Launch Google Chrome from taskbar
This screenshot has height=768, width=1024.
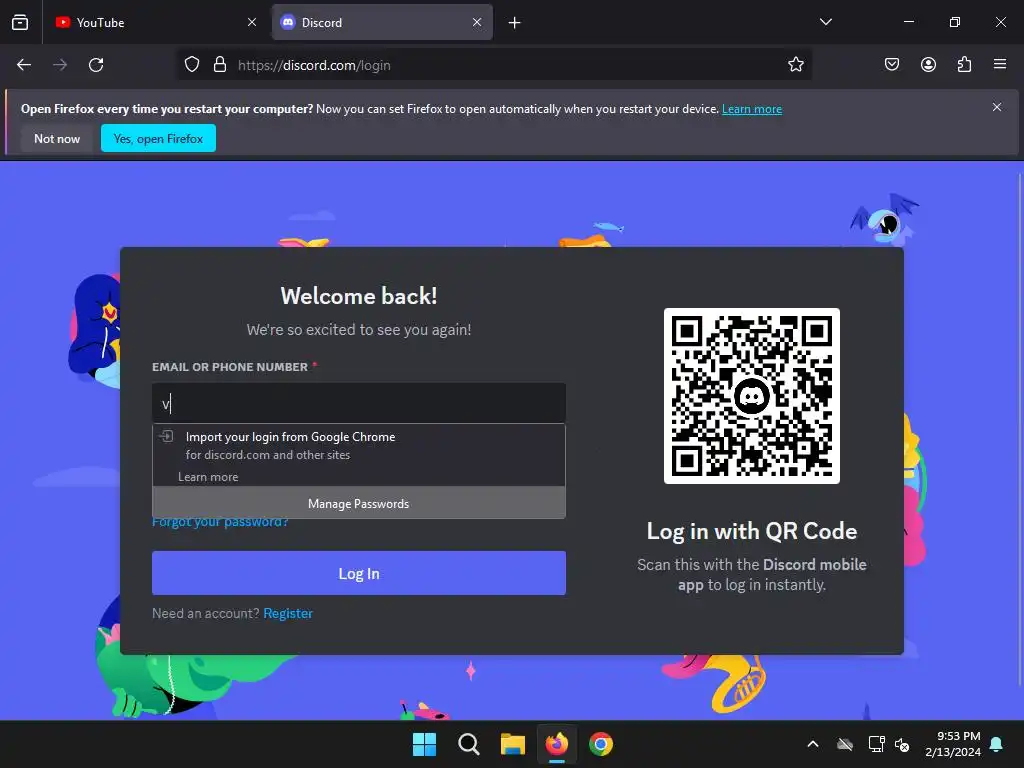tap(601, 744)
